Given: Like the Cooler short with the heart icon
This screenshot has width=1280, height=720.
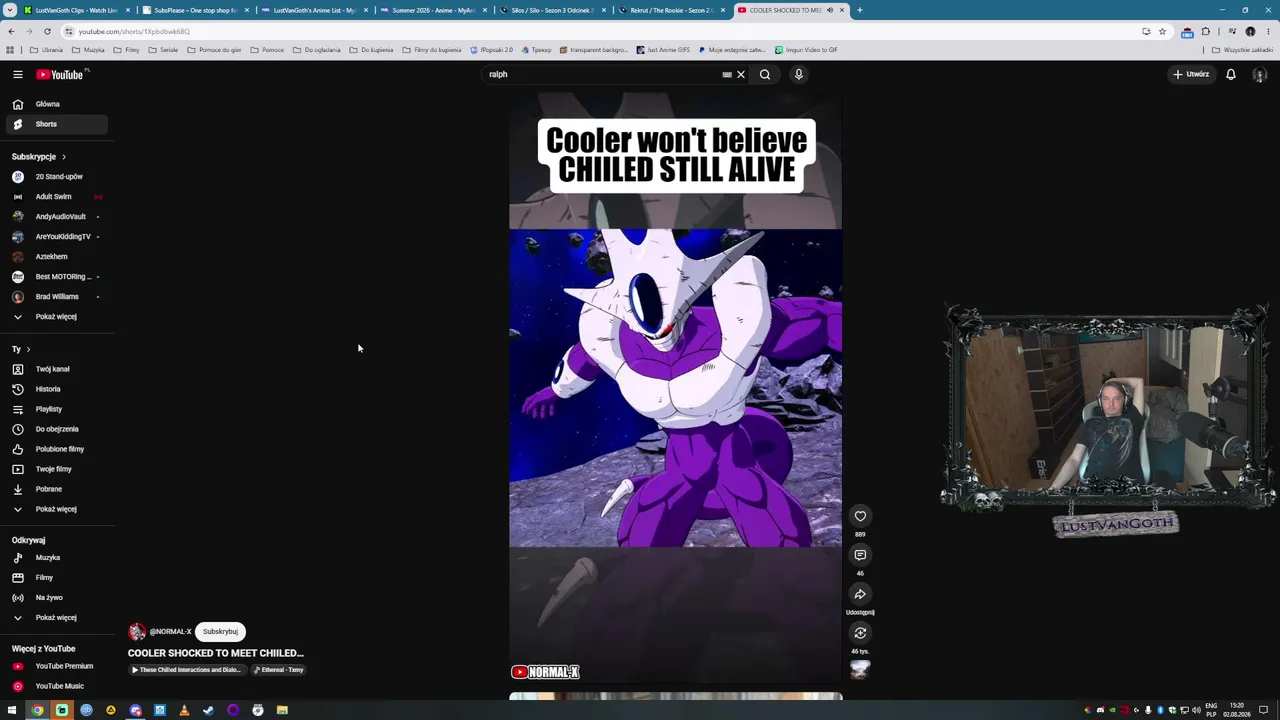Looking at the screenshot, I should (x=860, y=516).
